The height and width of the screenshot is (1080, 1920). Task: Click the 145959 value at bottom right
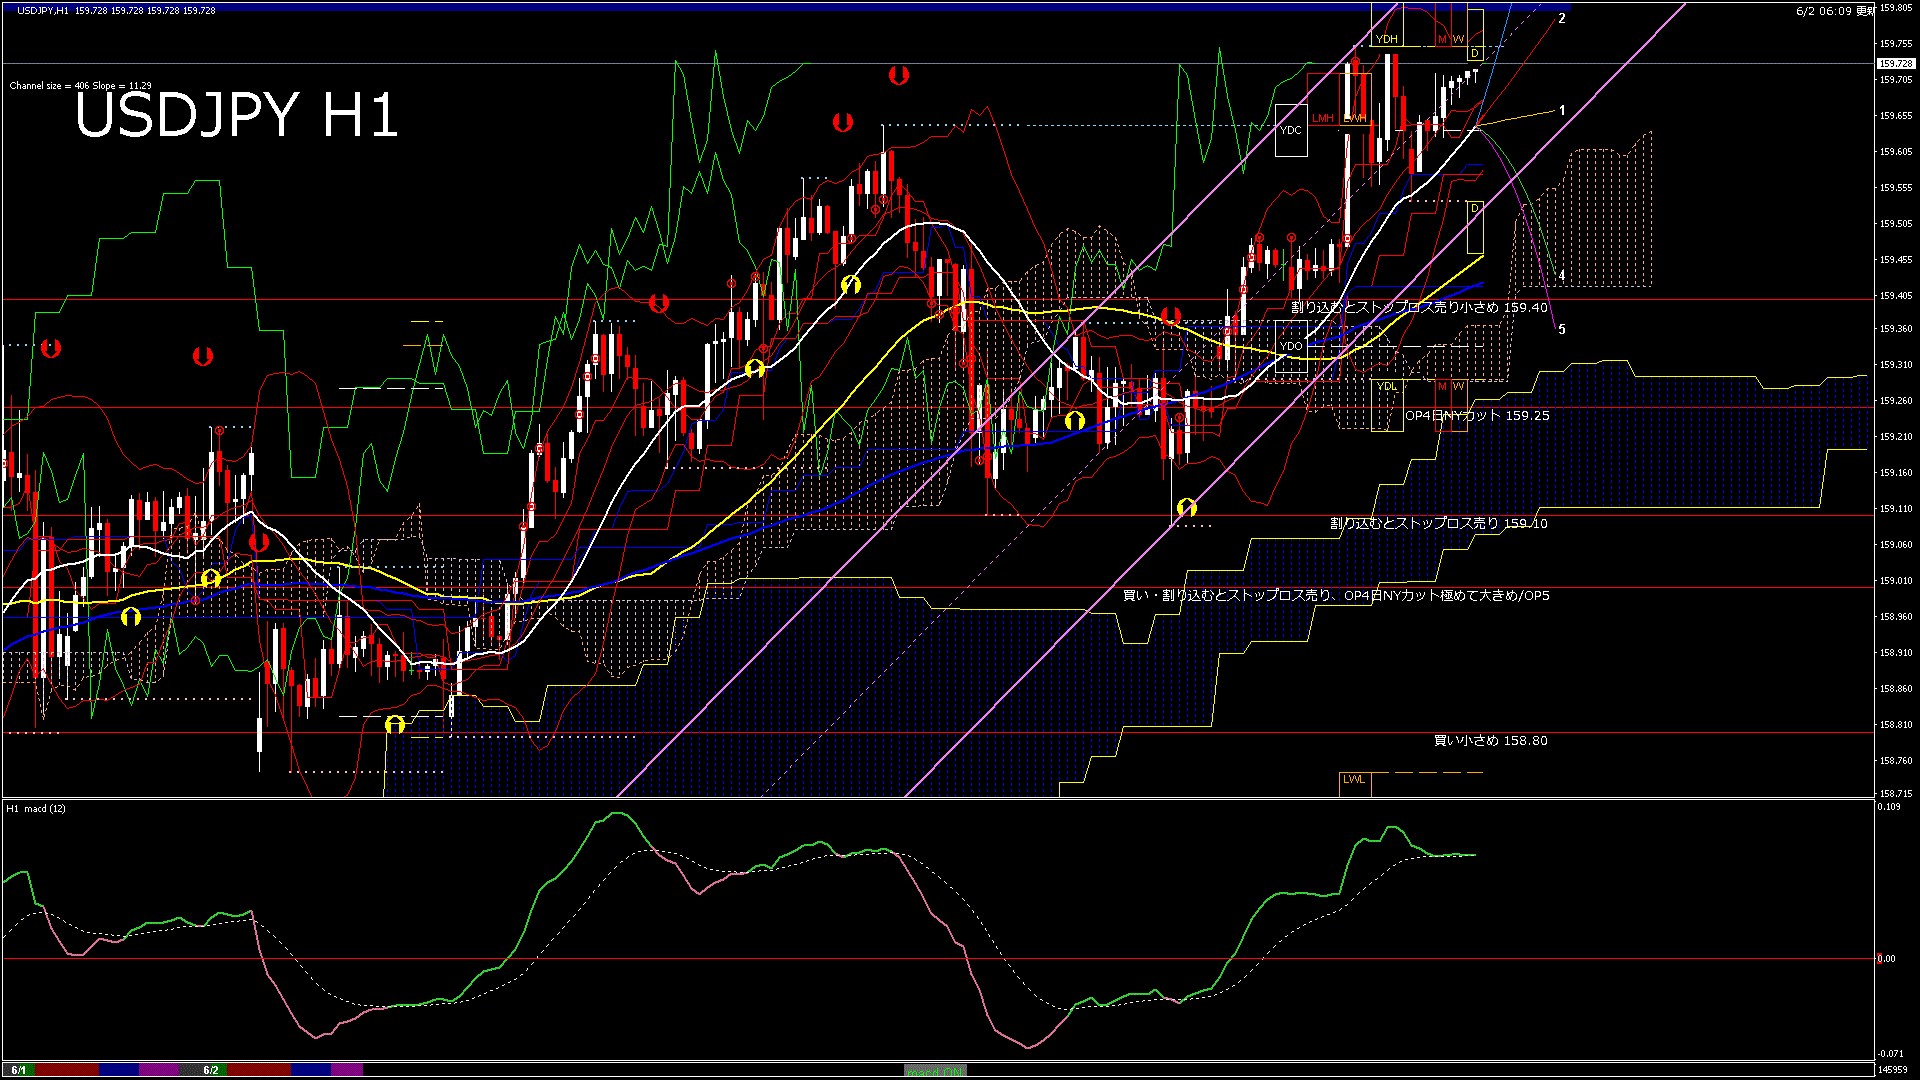(x=1893, y=1069)
